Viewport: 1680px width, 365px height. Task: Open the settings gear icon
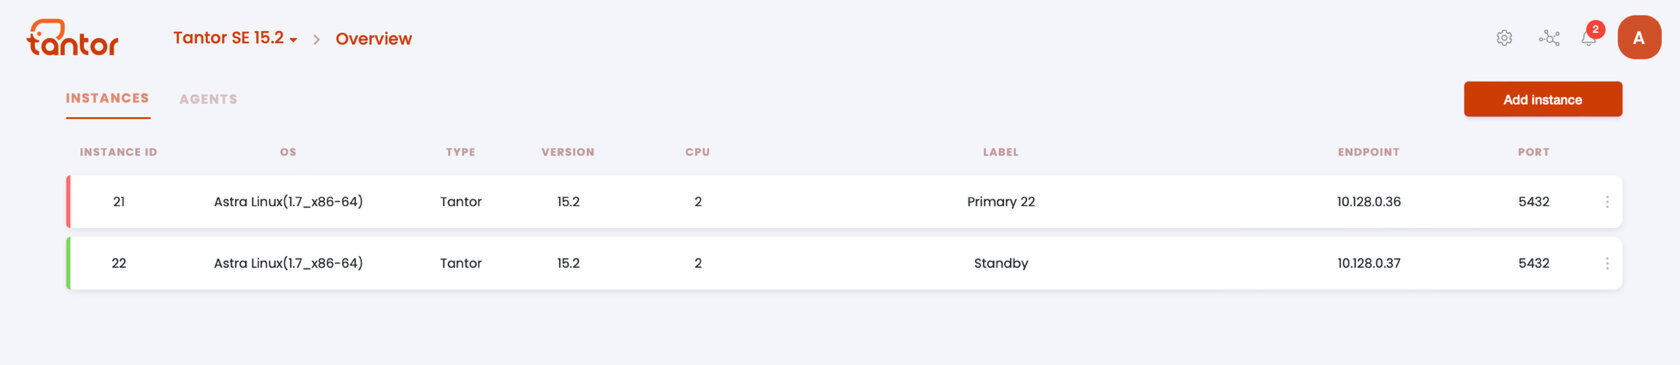click(x=1504, y=38)
